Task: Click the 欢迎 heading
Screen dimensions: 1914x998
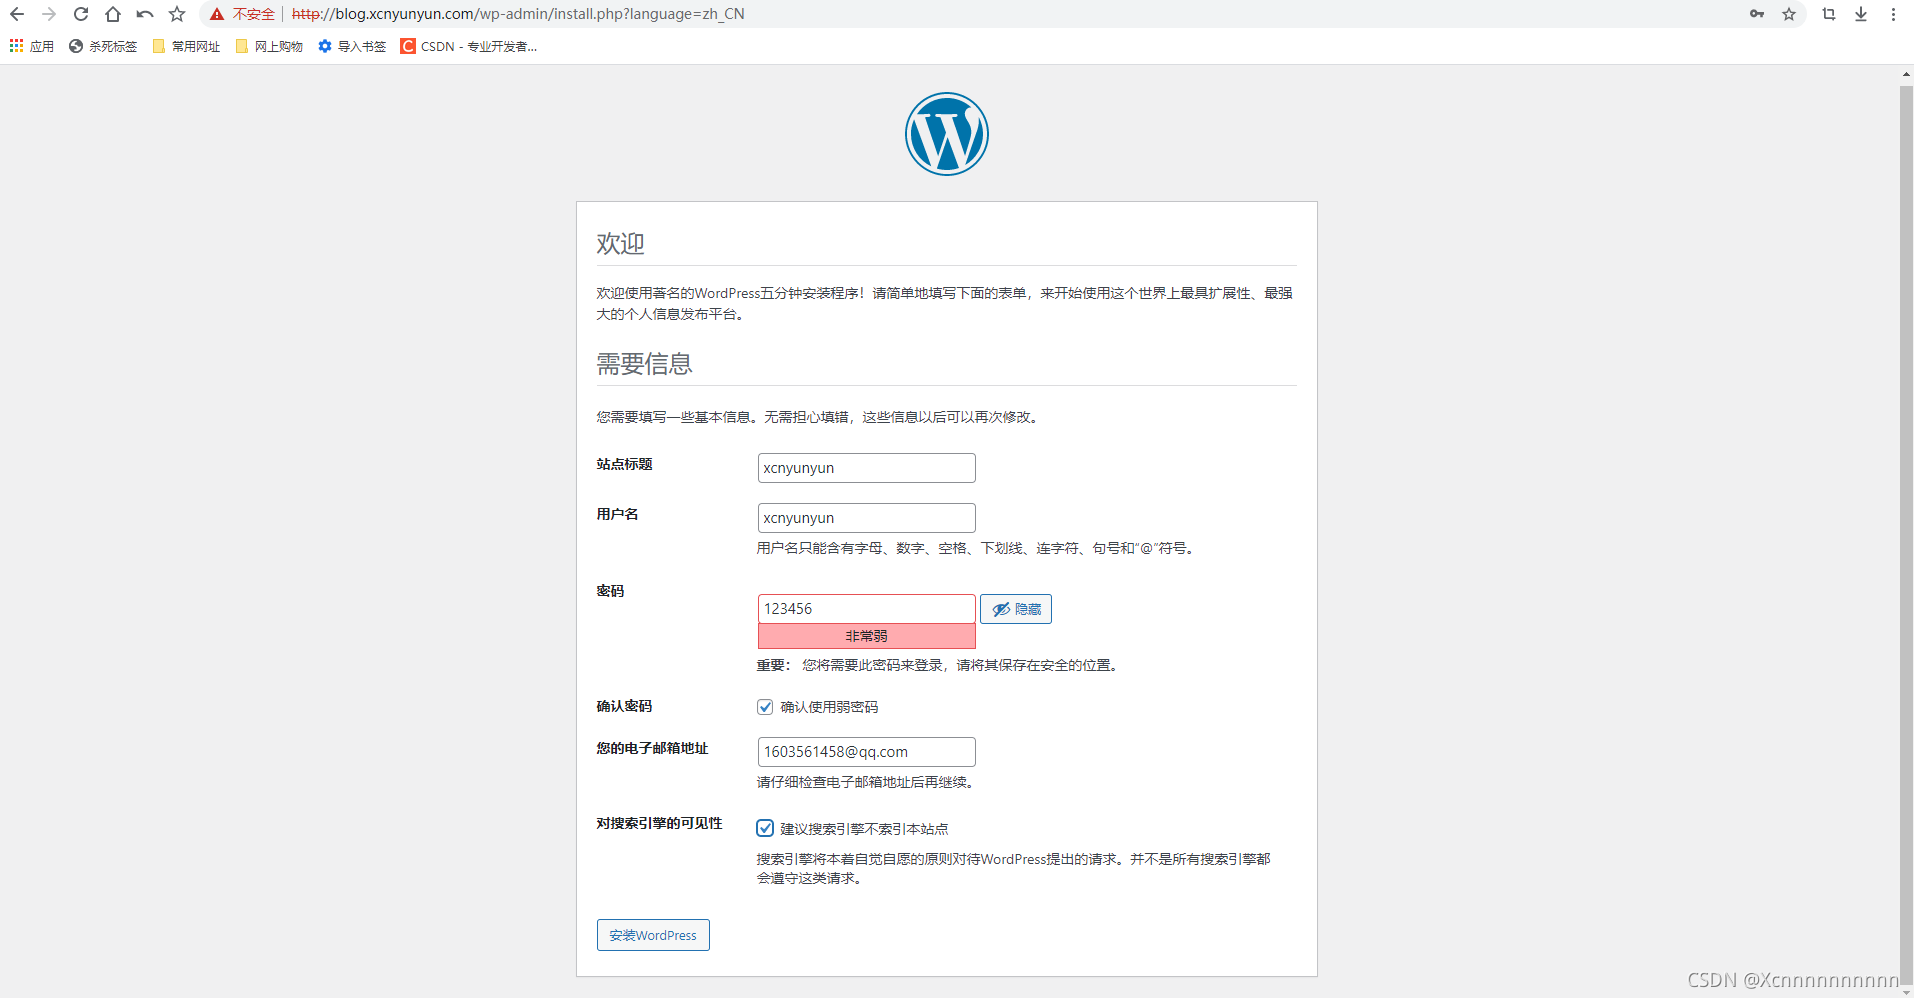Action: [621, 243]
